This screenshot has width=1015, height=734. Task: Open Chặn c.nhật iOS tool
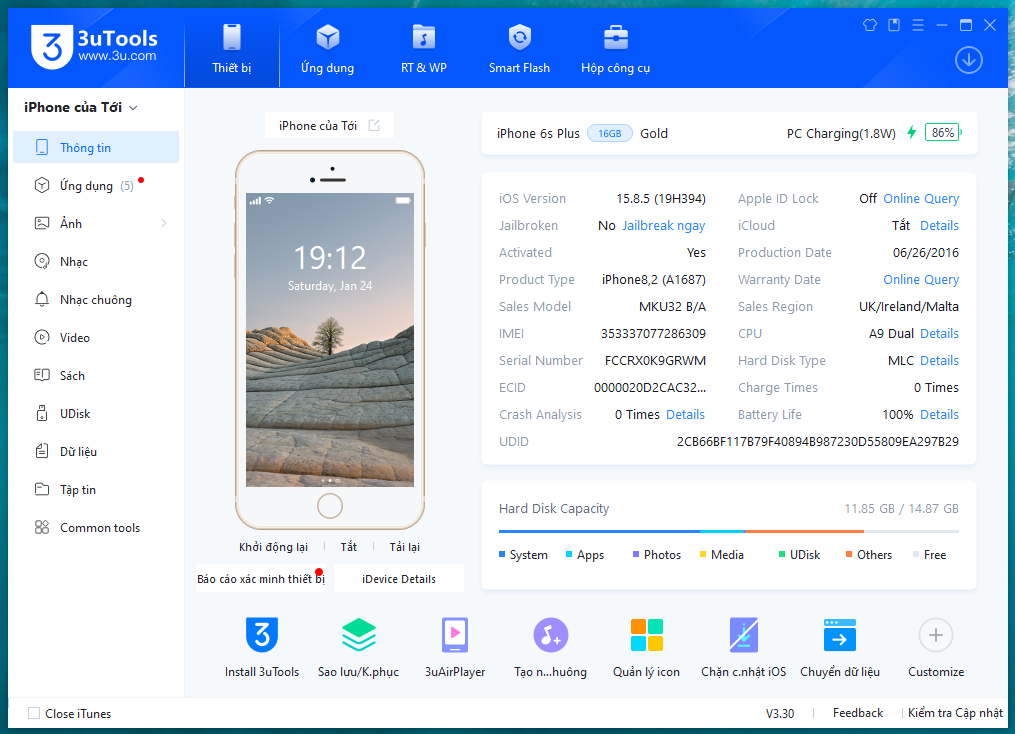[743, 636]
